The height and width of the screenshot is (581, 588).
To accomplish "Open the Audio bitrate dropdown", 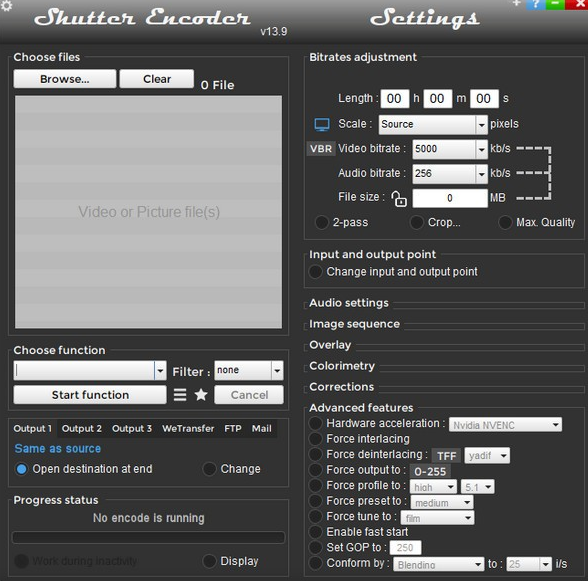I will point(450,174).
